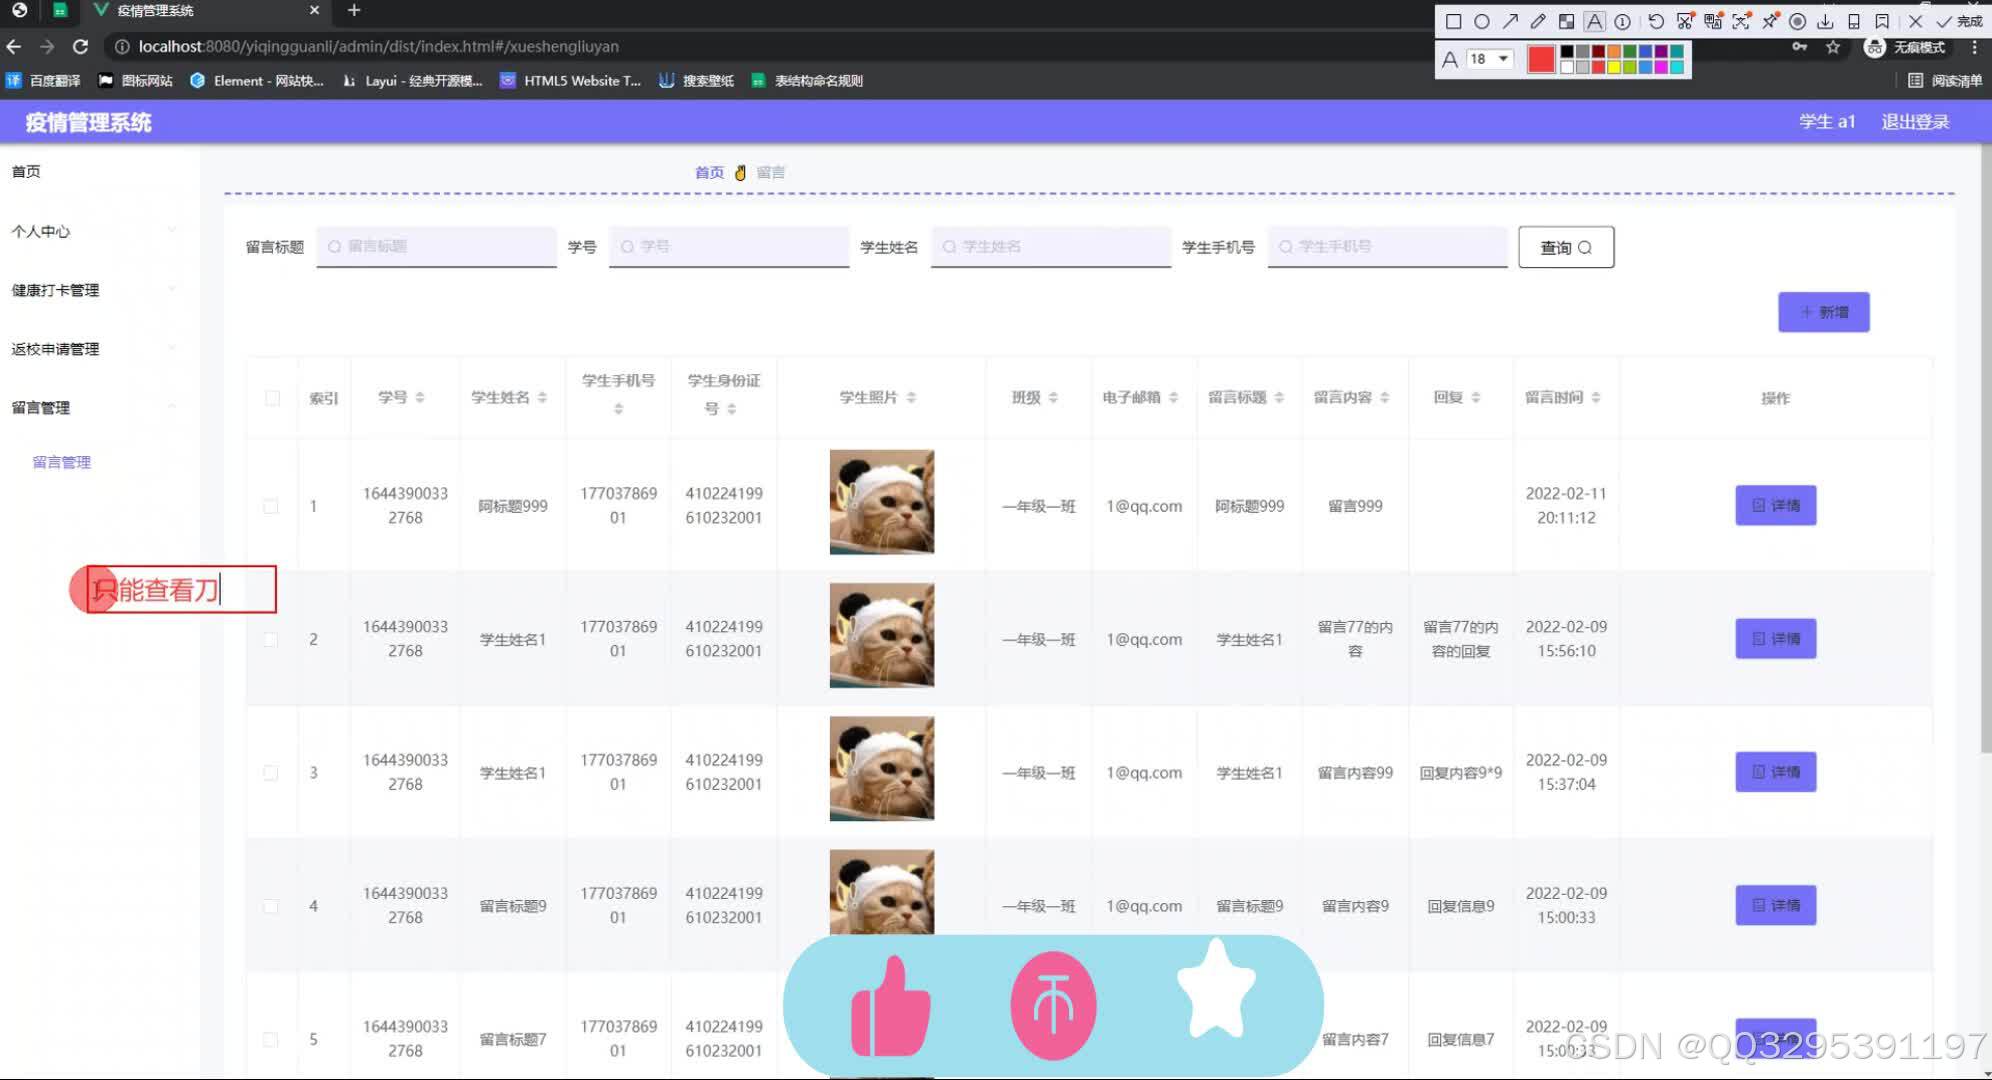Sort the table by 电子邮箱 column arrows
The image size is (1992, 1080).
(1173, 398)
